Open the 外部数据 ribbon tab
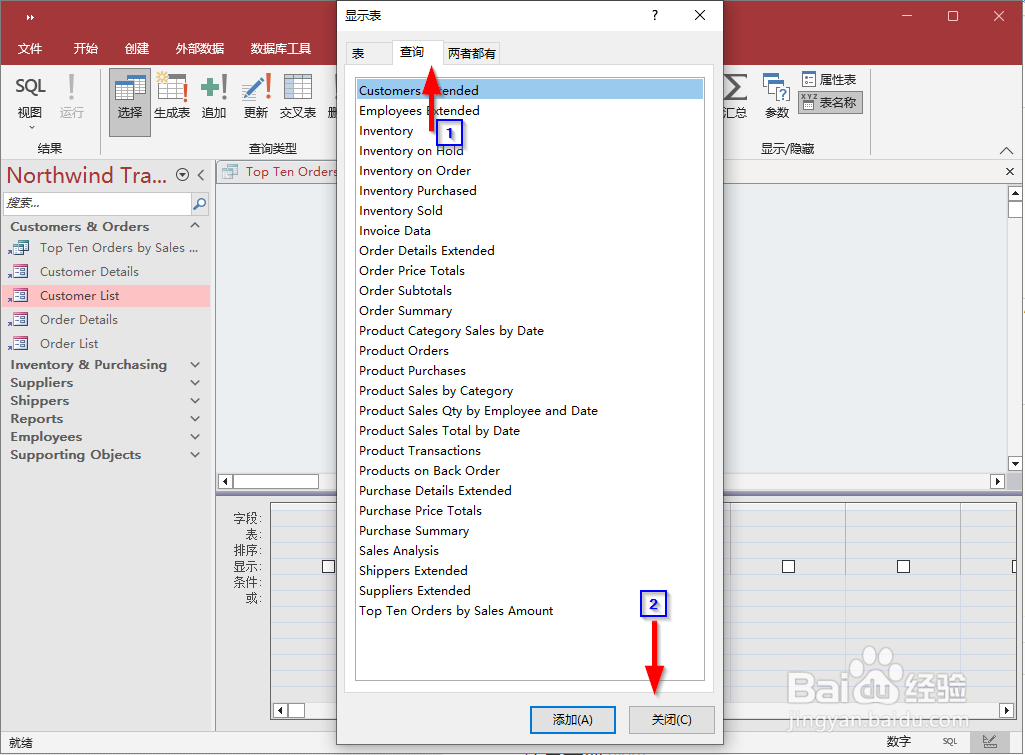Image resolution: width=1025 pixels, height=755 pixels. [x=200, y=49]
